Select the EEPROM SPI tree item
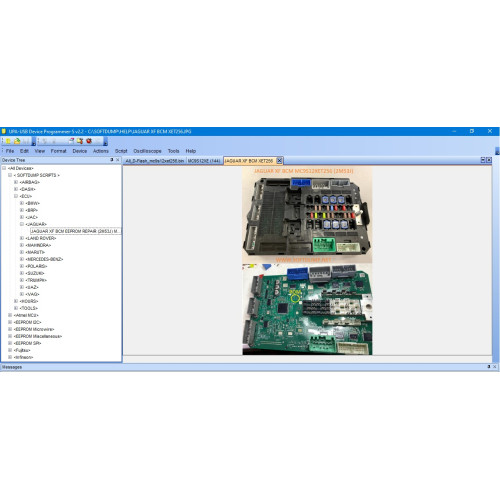This screenshot has width=500, height=500. (27, 343)
